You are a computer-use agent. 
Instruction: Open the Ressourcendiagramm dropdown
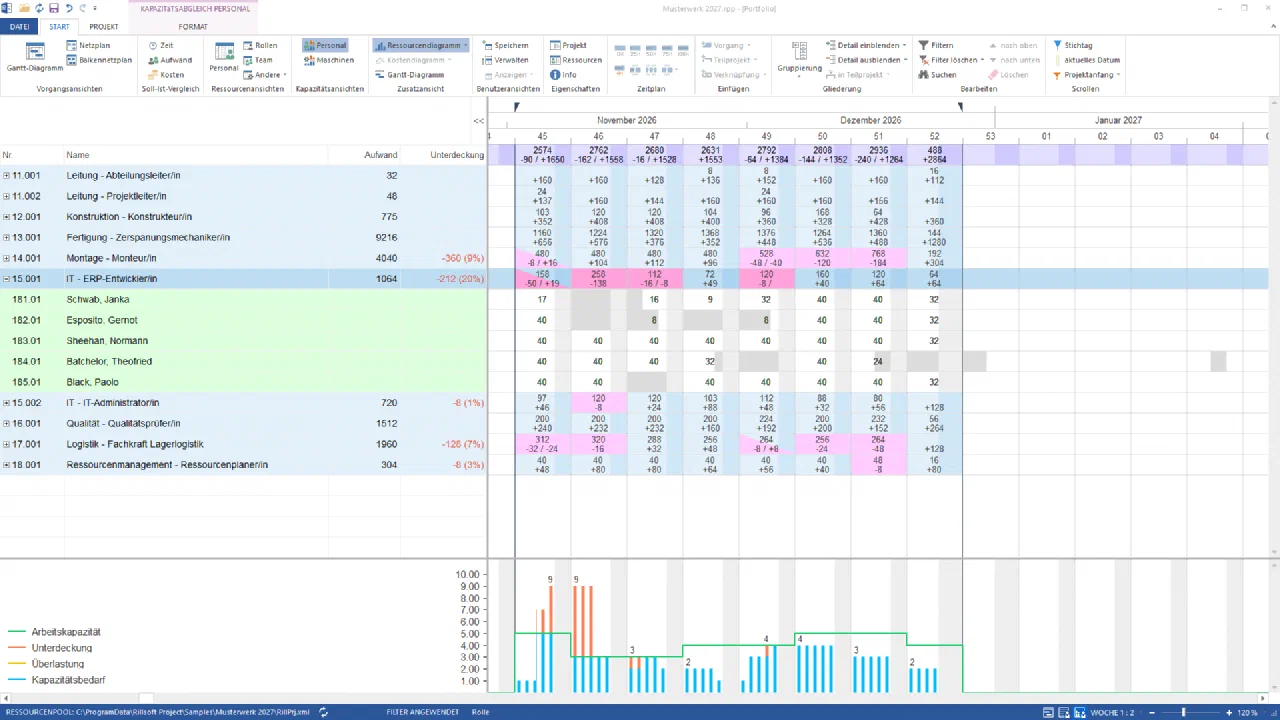(x=465, y=45)
